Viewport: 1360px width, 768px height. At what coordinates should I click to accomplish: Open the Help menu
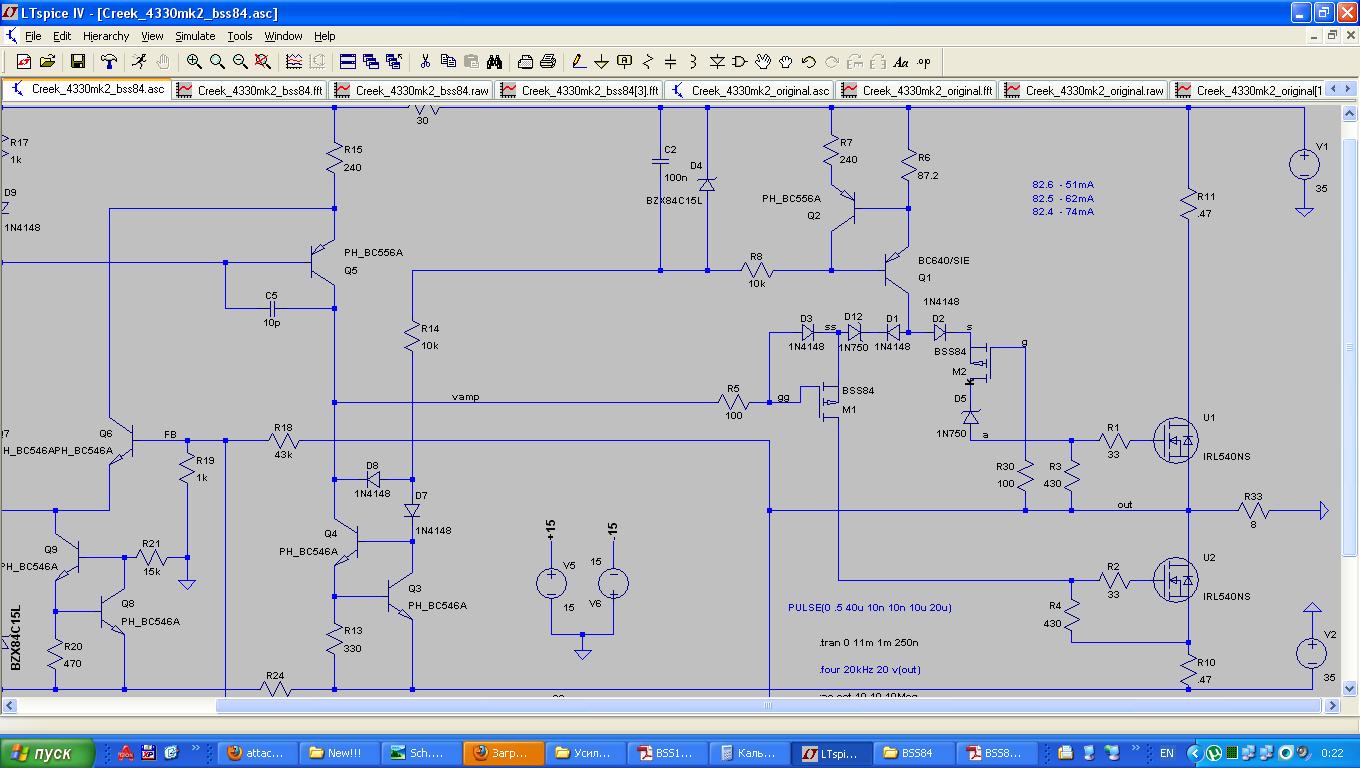coord(325,36)
